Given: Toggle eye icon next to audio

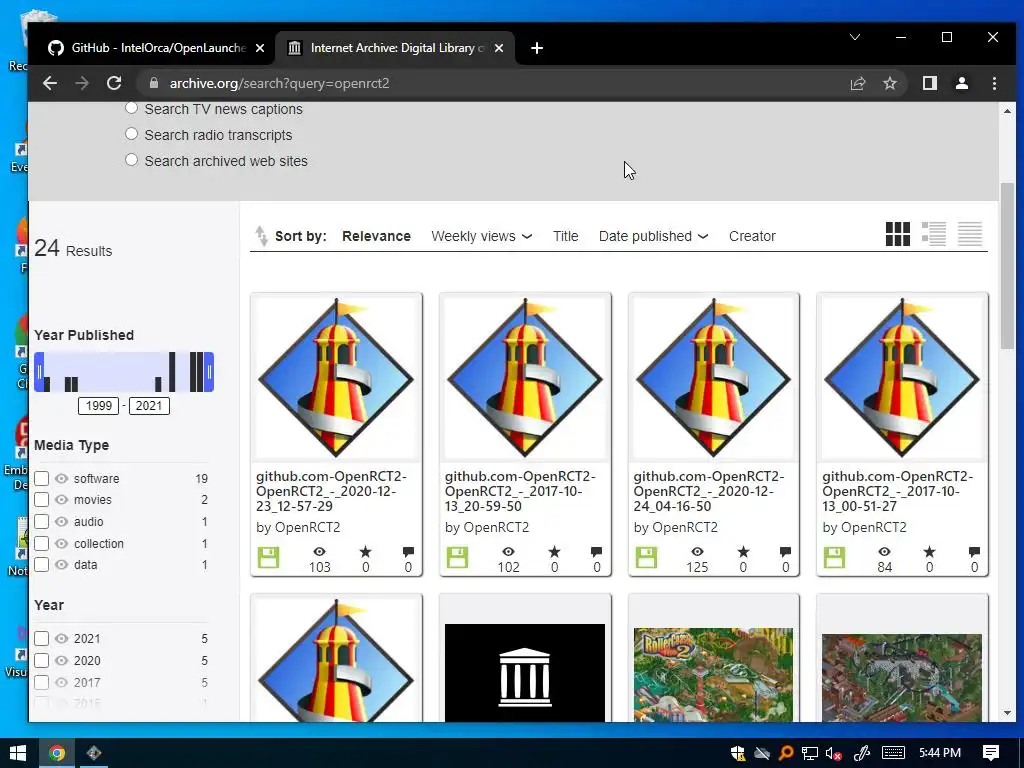Looking at the screenshot, I should tap(61, 522).
